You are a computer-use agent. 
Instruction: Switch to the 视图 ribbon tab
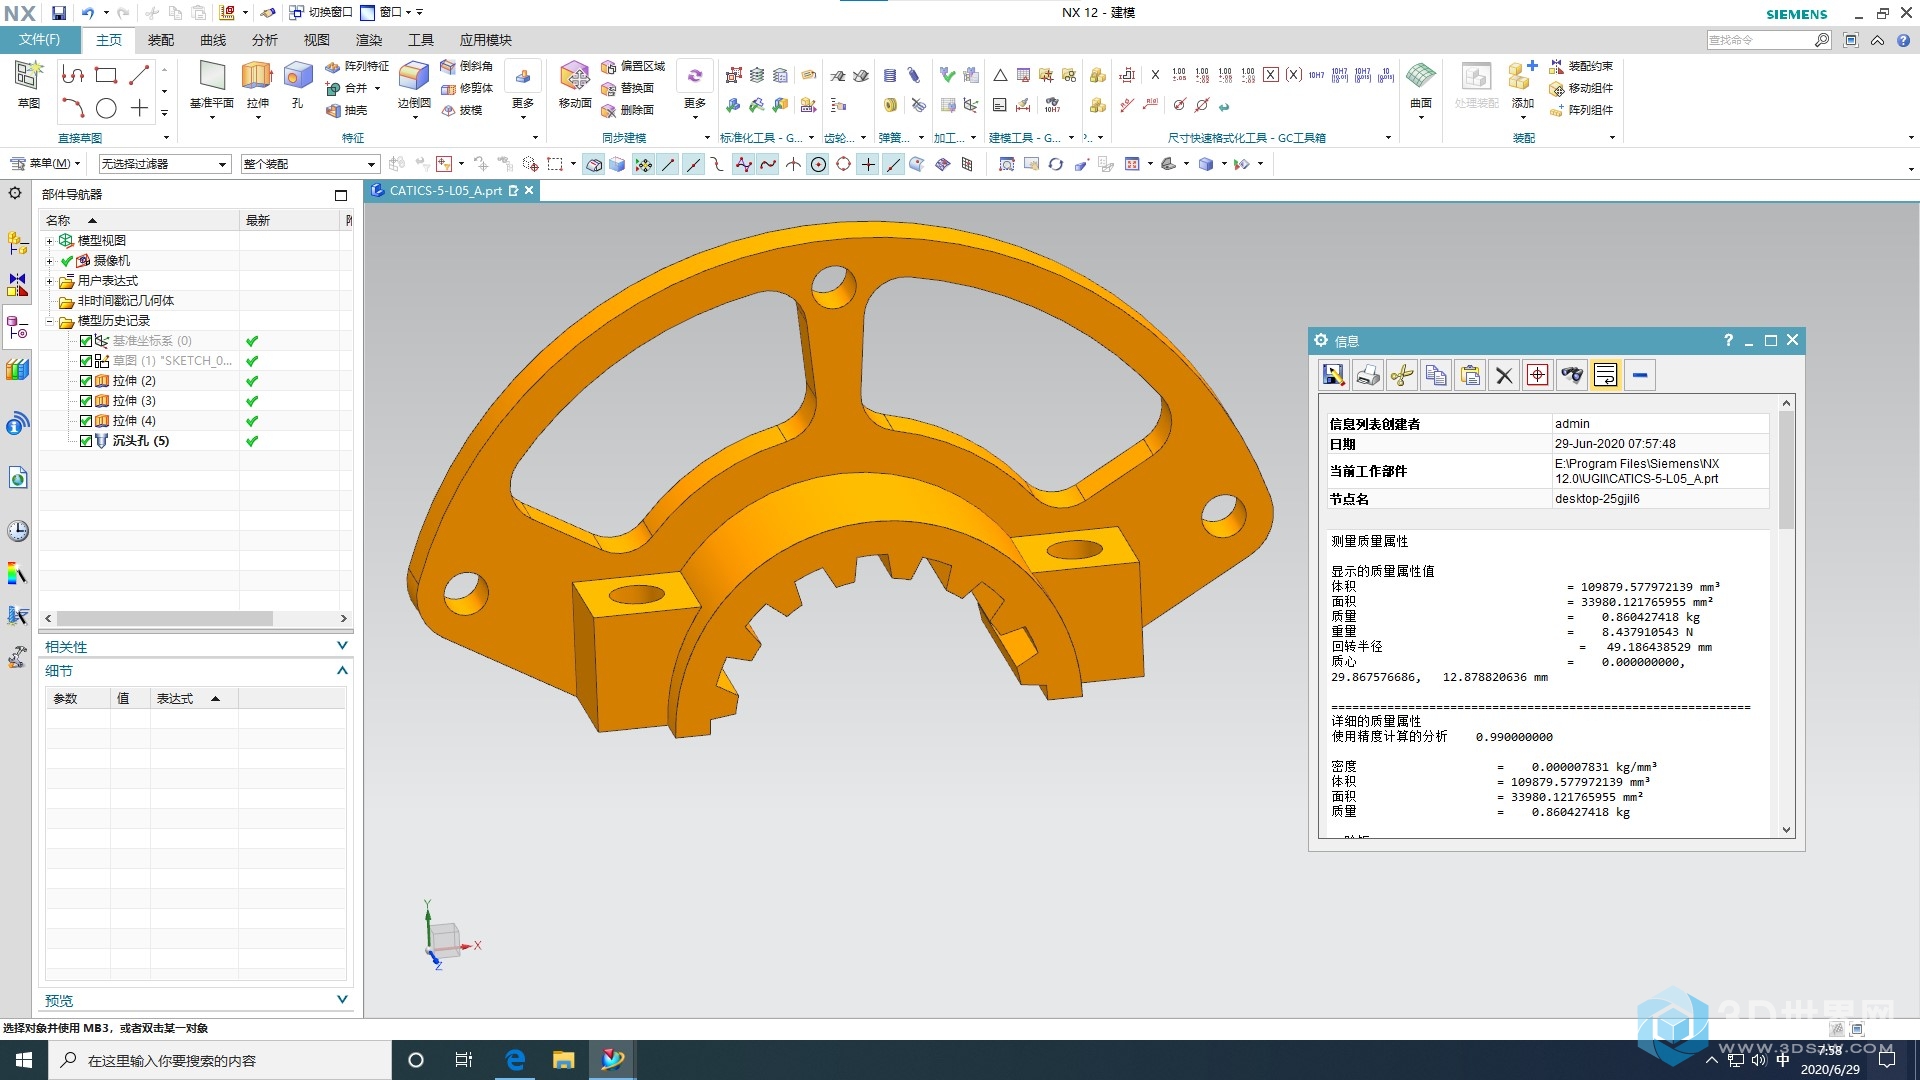coord(317,40)
